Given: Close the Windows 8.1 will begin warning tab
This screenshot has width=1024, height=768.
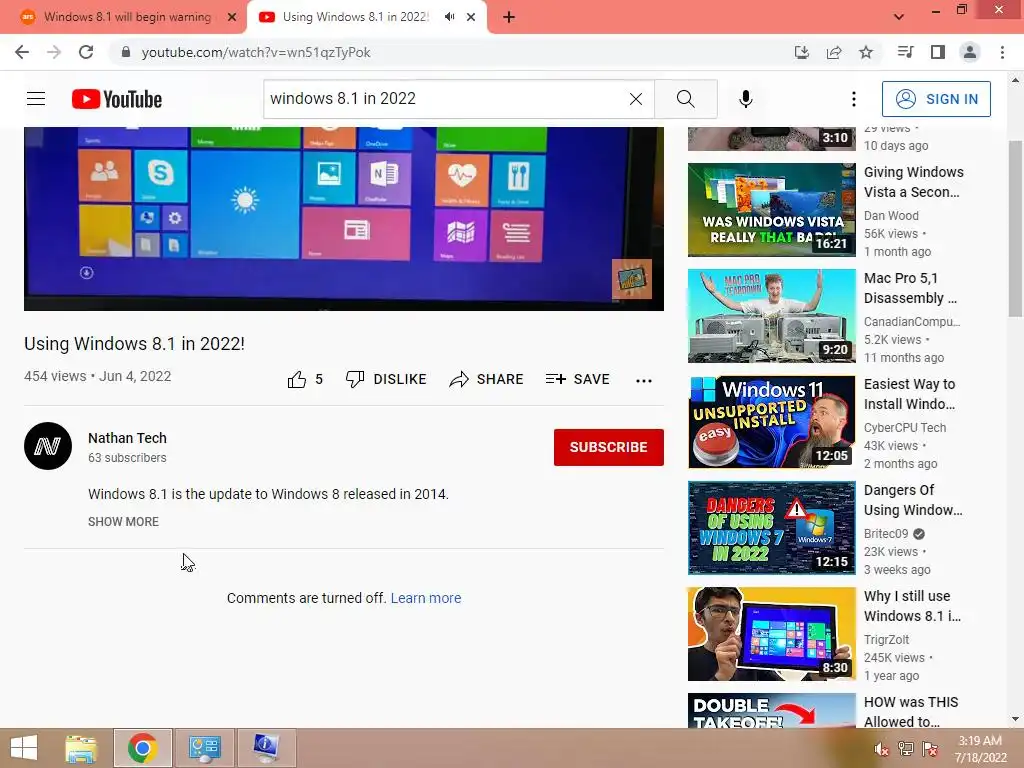Looking at the screenshot, I should coord(232,17).
